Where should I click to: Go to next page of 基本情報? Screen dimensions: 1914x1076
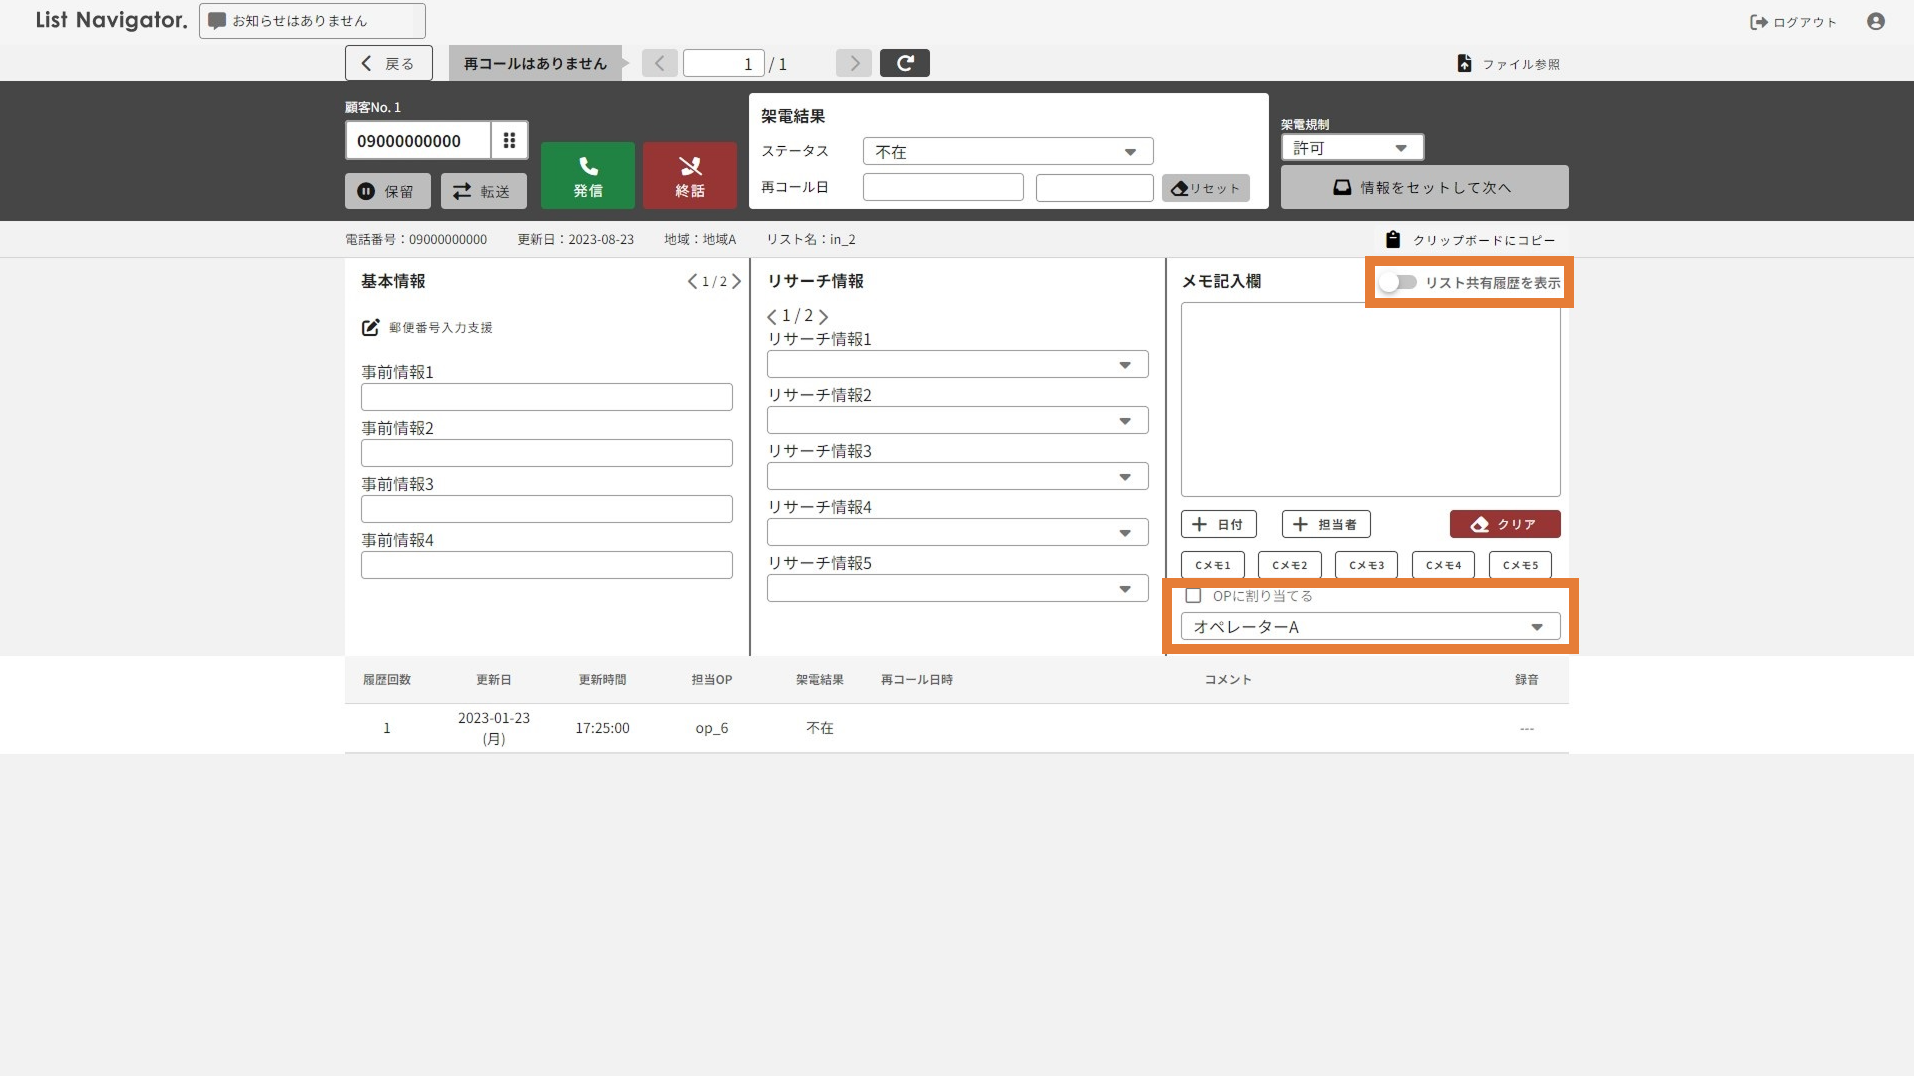coord(737,282)
